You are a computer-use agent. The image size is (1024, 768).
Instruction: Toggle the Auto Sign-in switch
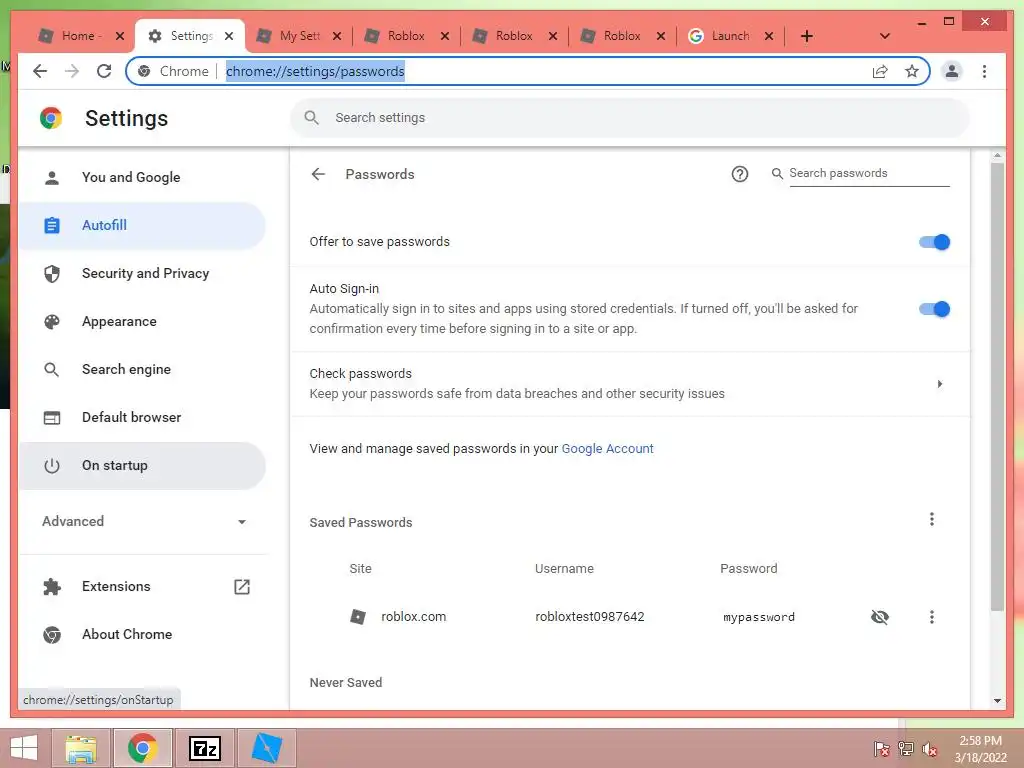tap(934, 309)
